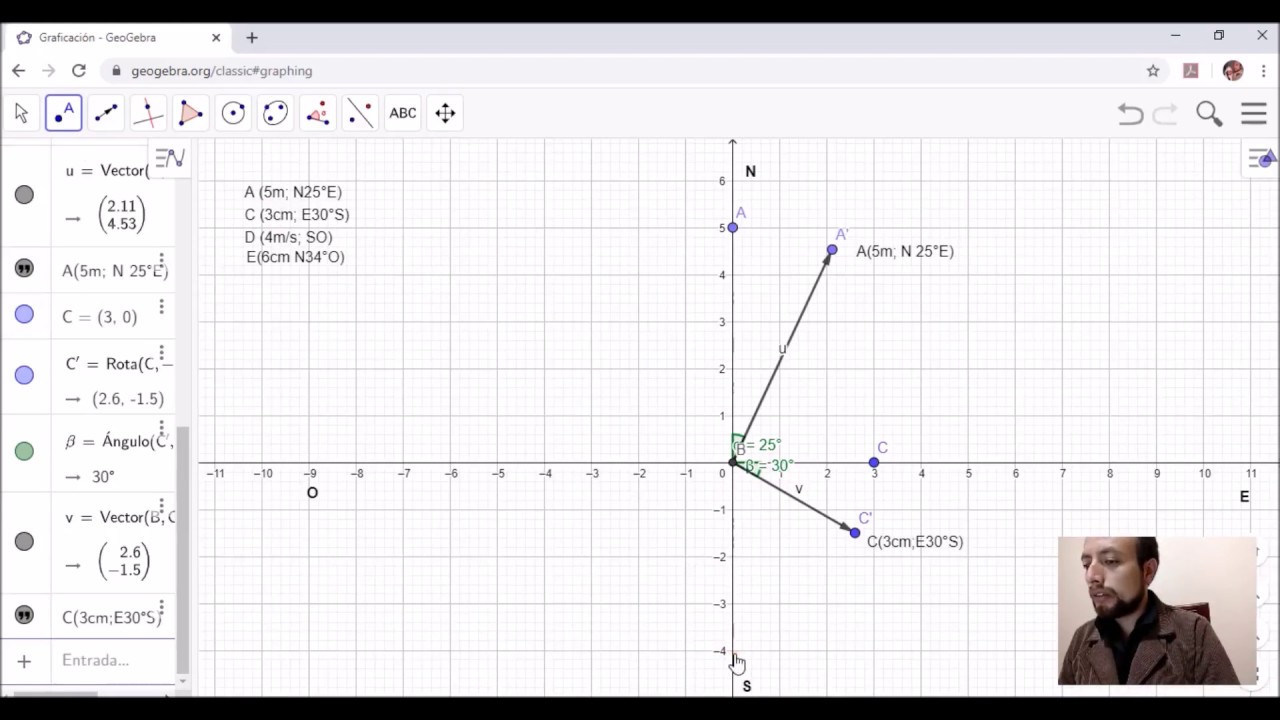Viewport: 1280px width, 720px height.
Task: Click the green angle label 25°
Action: click(x=765, y=445)
